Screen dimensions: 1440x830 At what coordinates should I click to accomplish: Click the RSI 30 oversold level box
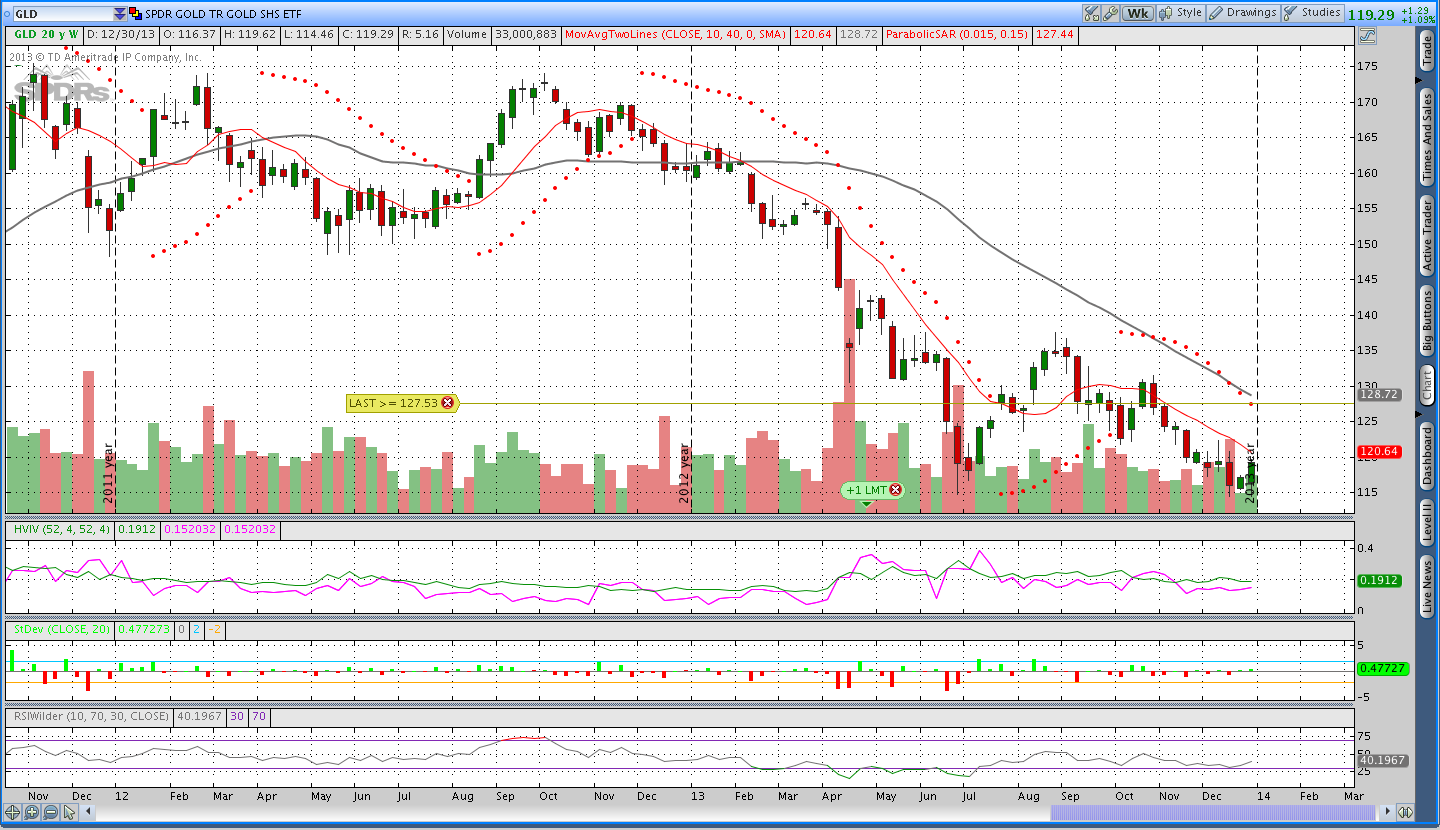(237, 716)
